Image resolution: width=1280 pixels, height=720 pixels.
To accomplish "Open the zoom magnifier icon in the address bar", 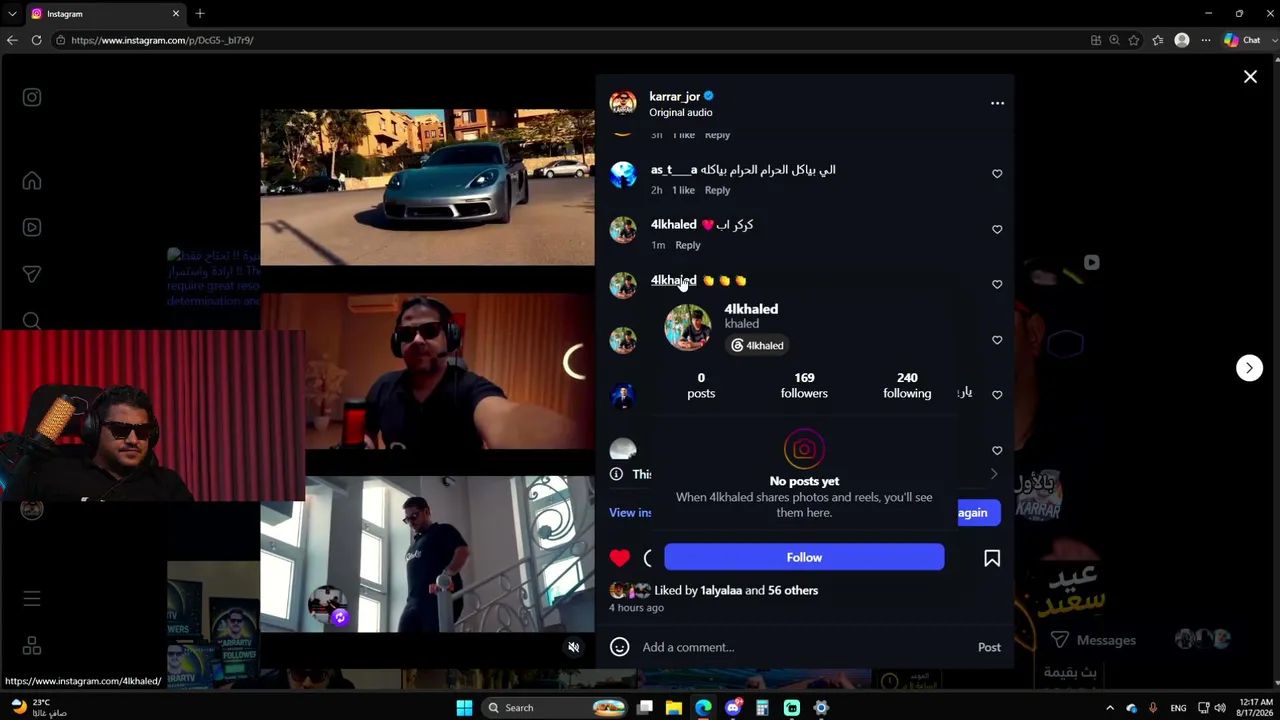I will point(1114,40).
